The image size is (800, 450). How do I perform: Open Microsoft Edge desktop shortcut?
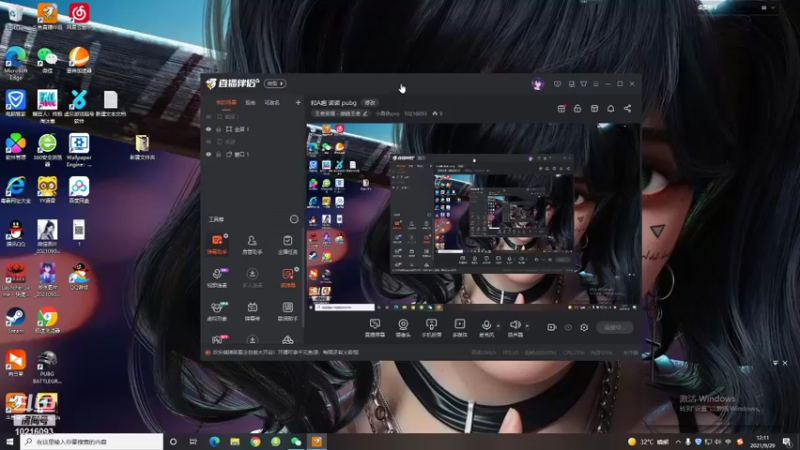click(15, 63)
